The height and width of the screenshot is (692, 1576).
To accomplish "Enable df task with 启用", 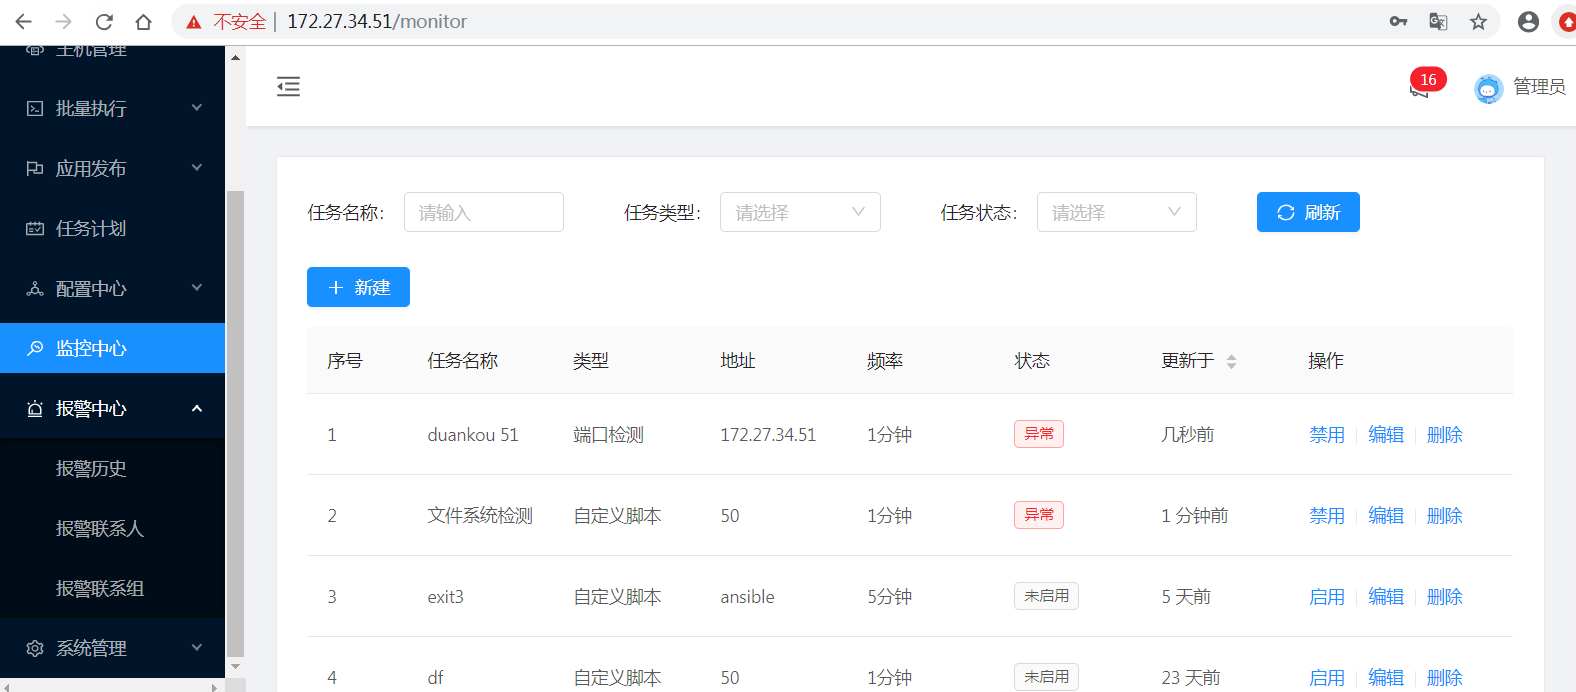I will pyautogui.click(x=1327, y=678).
